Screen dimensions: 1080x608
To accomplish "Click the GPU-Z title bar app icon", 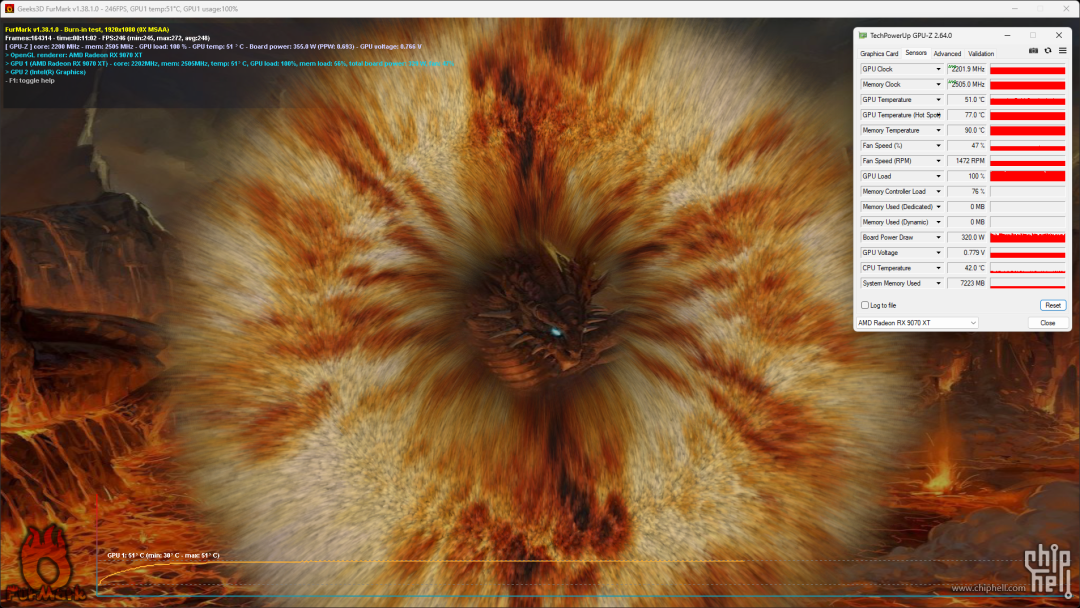I will [x=863, y=35].
